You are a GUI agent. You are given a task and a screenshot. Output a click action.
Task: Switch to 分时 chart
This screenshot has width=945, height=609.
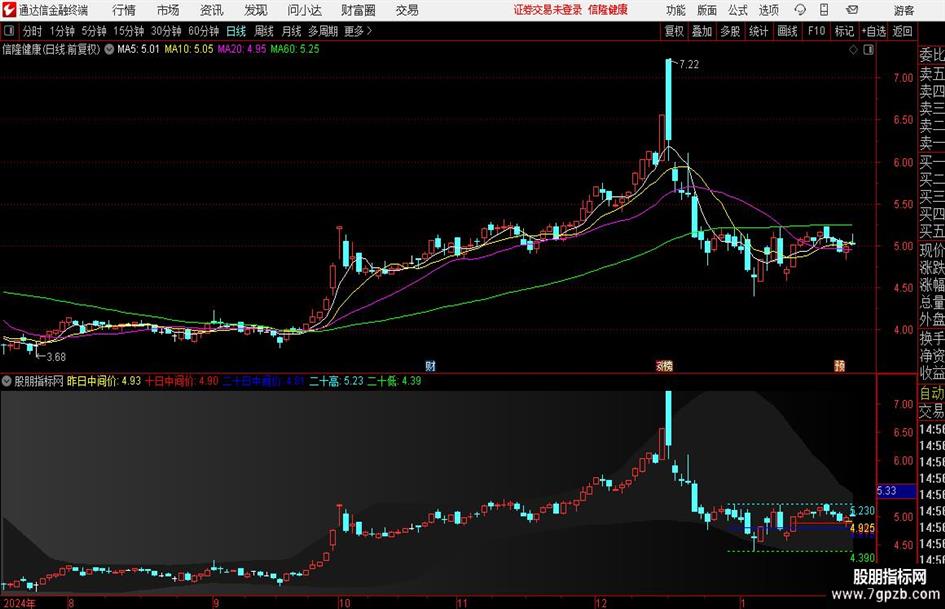(x=32, y=31)
